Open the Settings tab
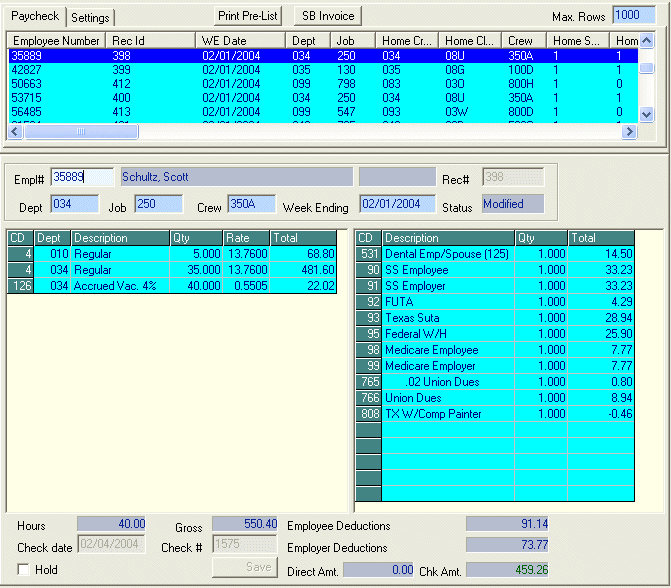The height and width of the screenshot is (588, 671). 90,18
